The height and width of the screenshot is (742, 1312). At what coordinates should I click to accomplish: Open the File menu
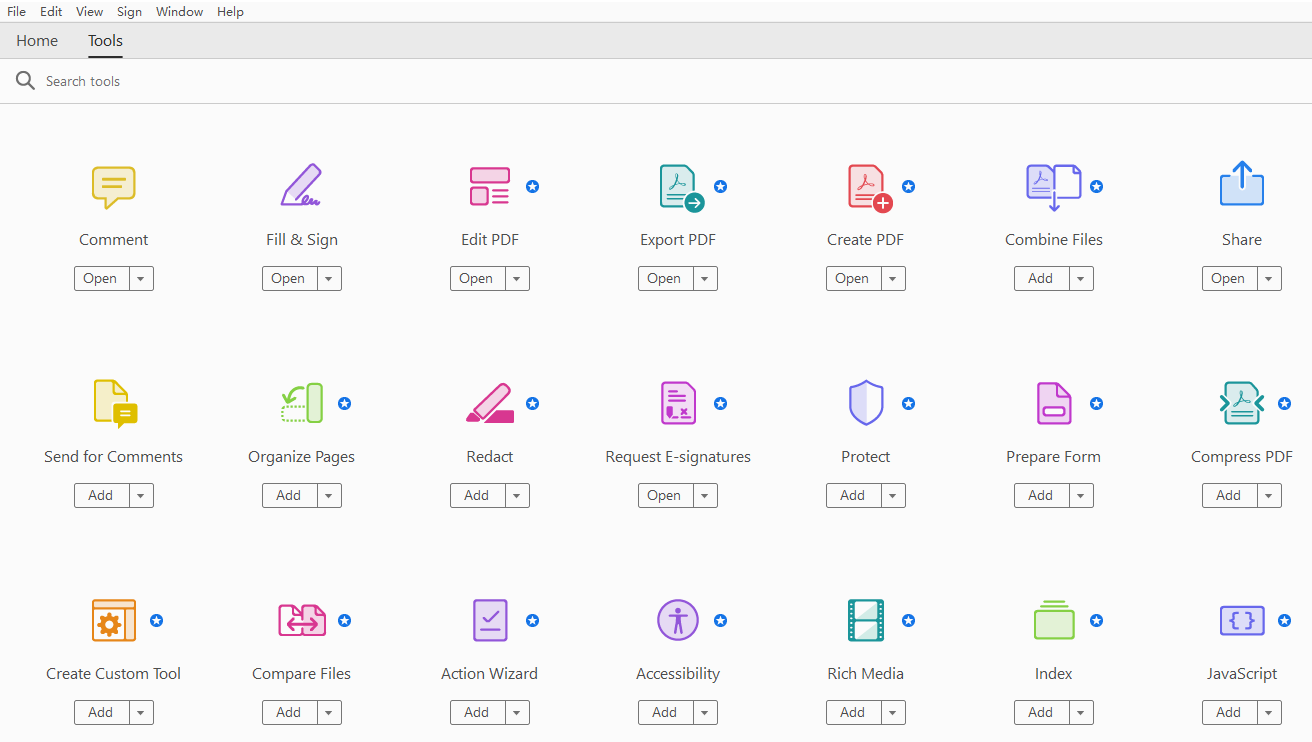(16, 12)
